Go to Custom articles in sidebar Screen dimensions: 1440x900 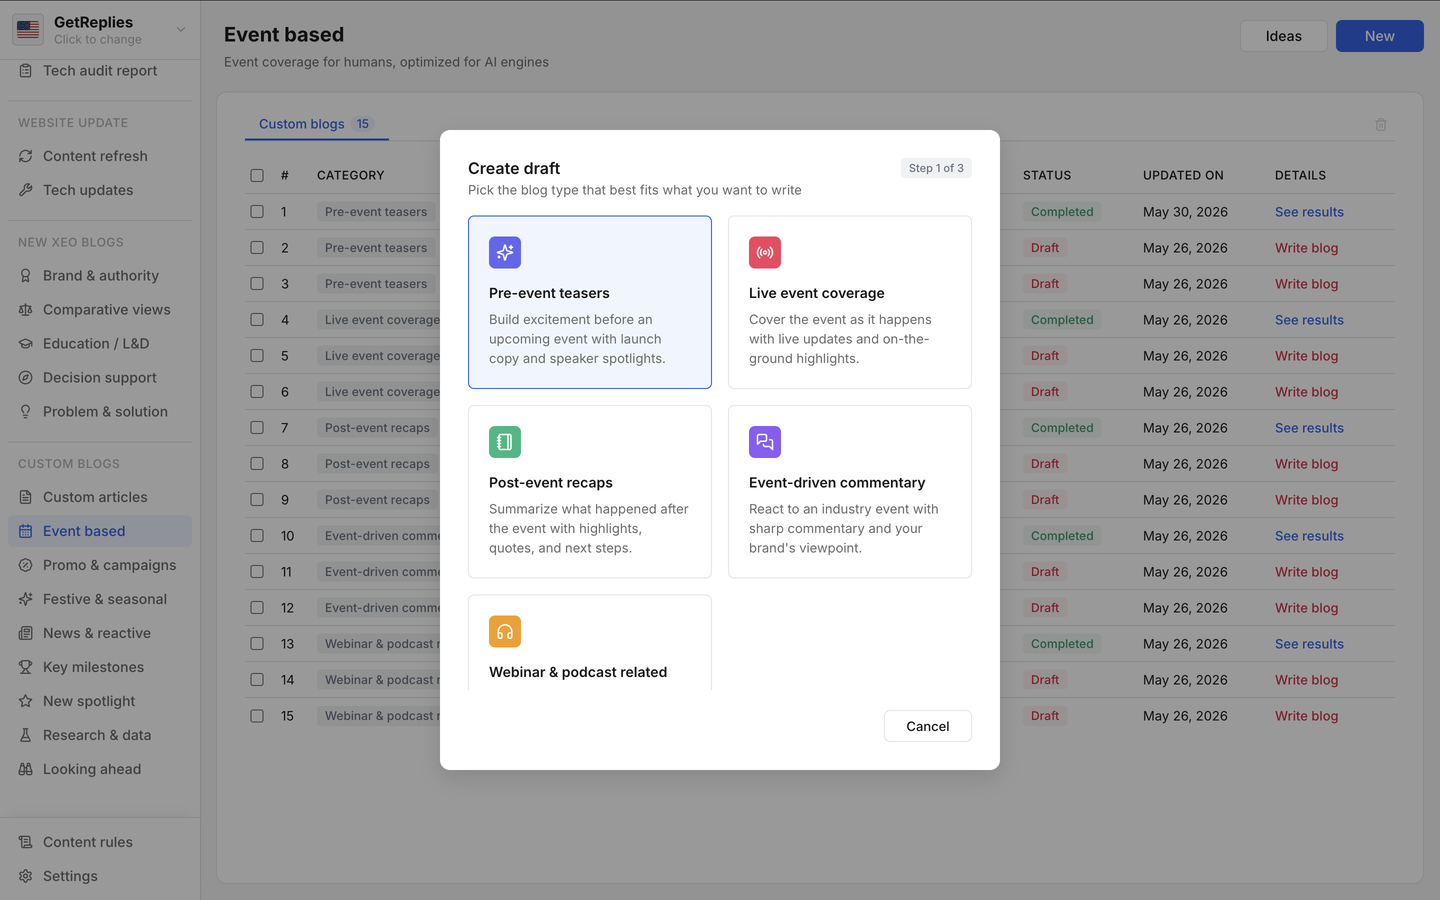point(100,497)
